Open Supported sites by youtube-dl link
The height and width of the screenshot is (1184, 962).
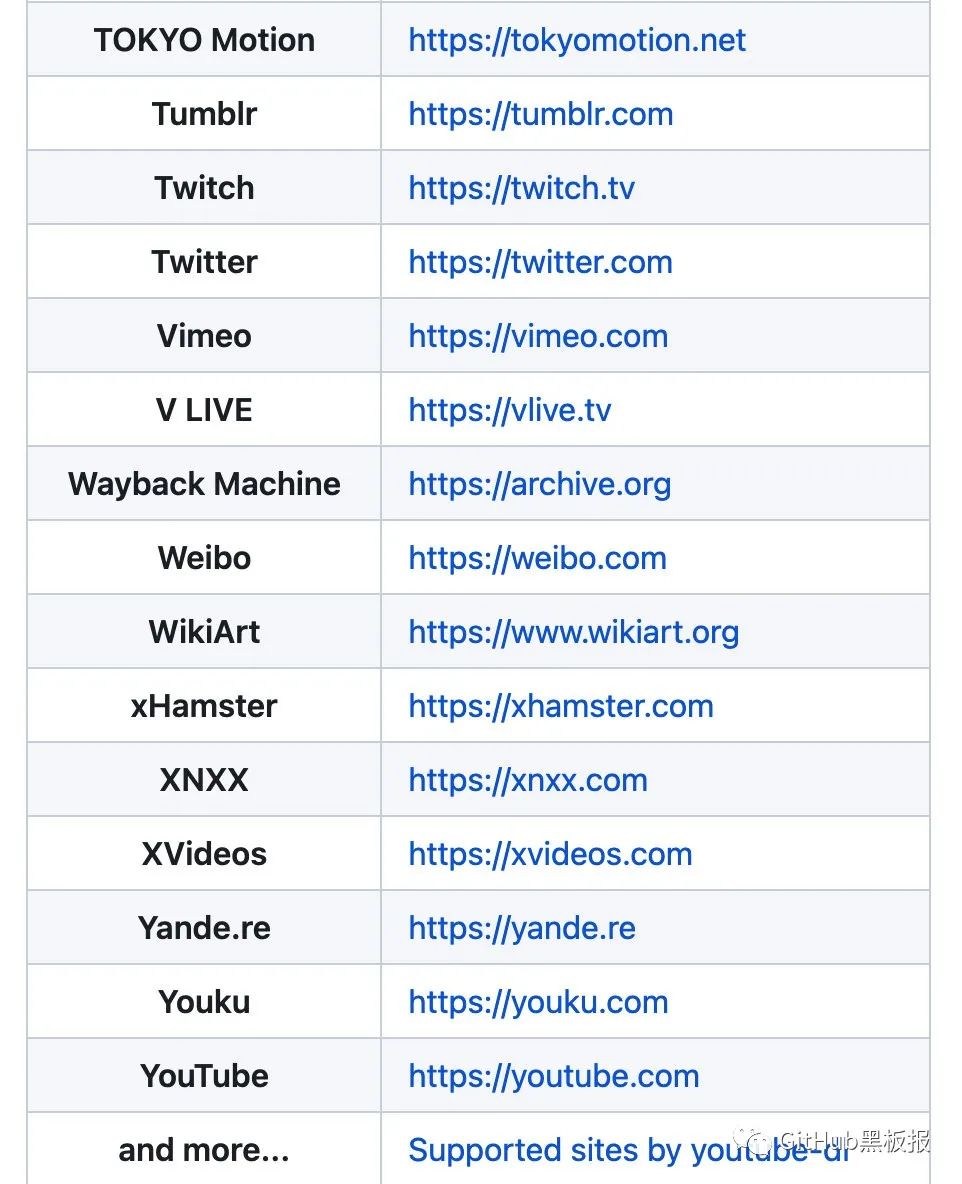pos(629,1151)
